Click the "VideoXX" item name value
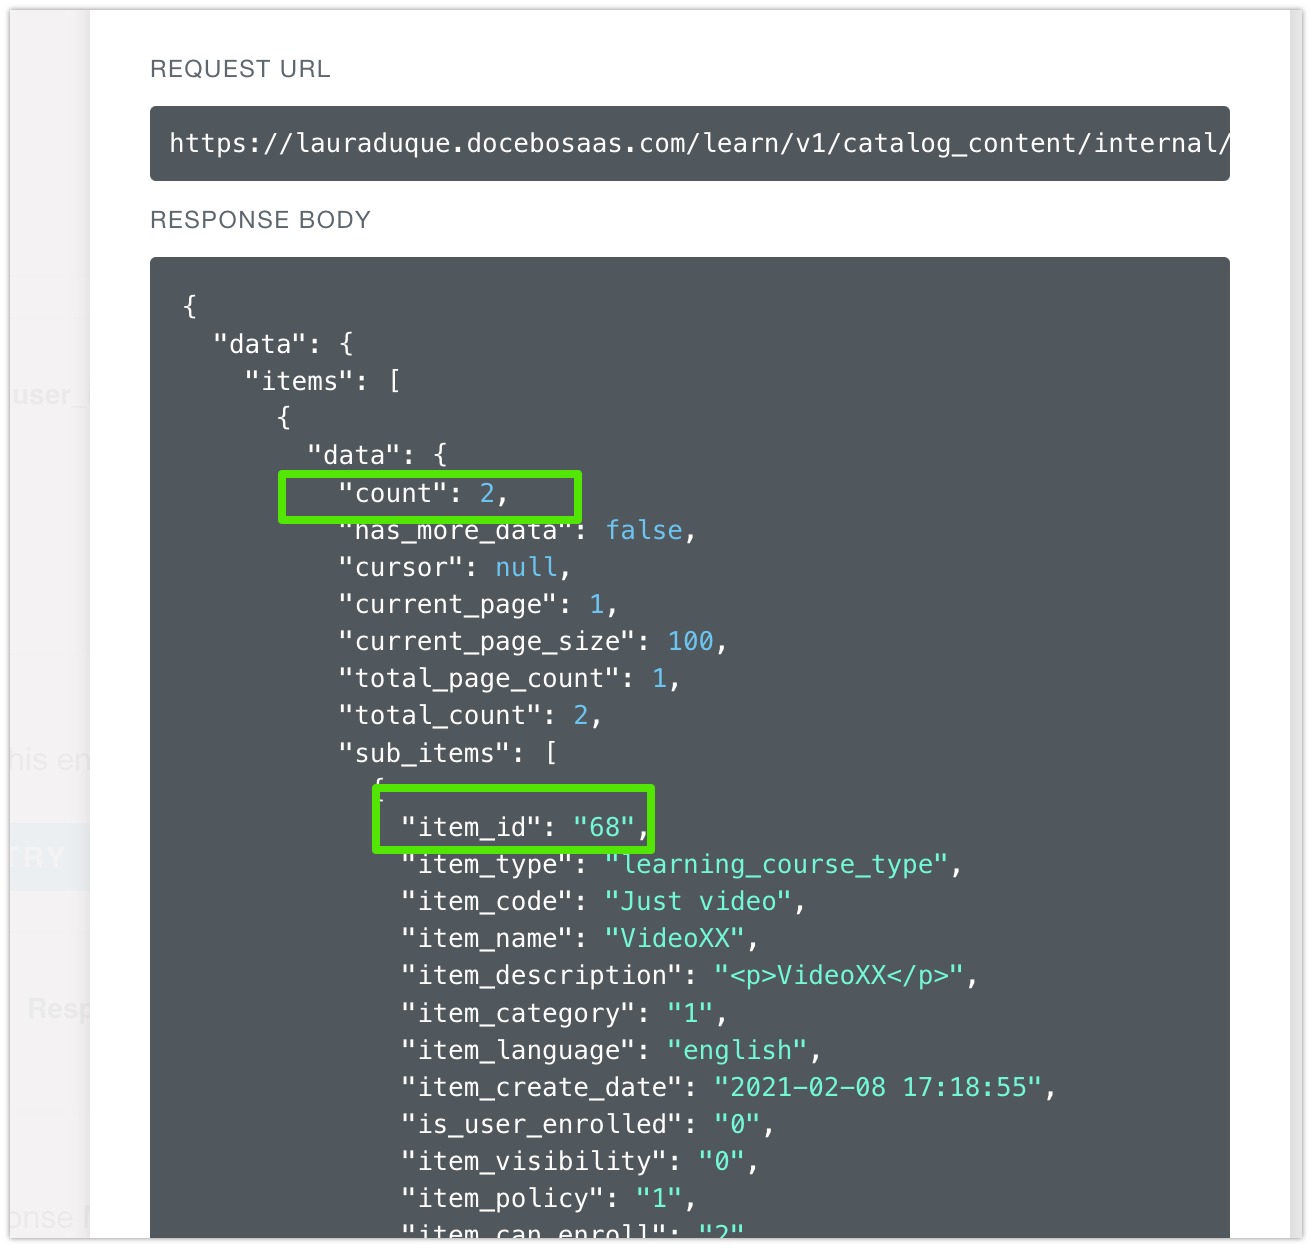The width and height of the screenshot is (1312, 1248). (675, 939)
